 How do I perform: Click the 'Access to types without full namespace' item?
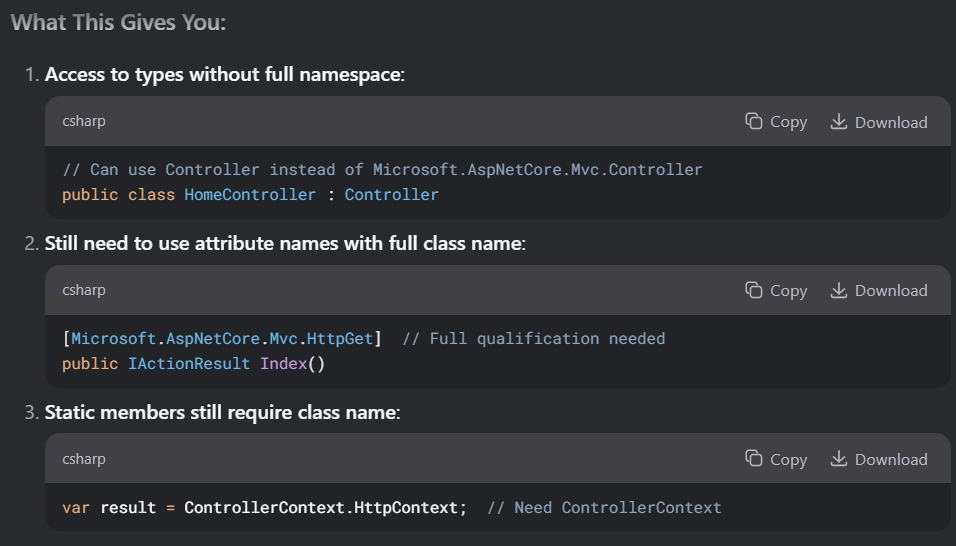(224, 74)
